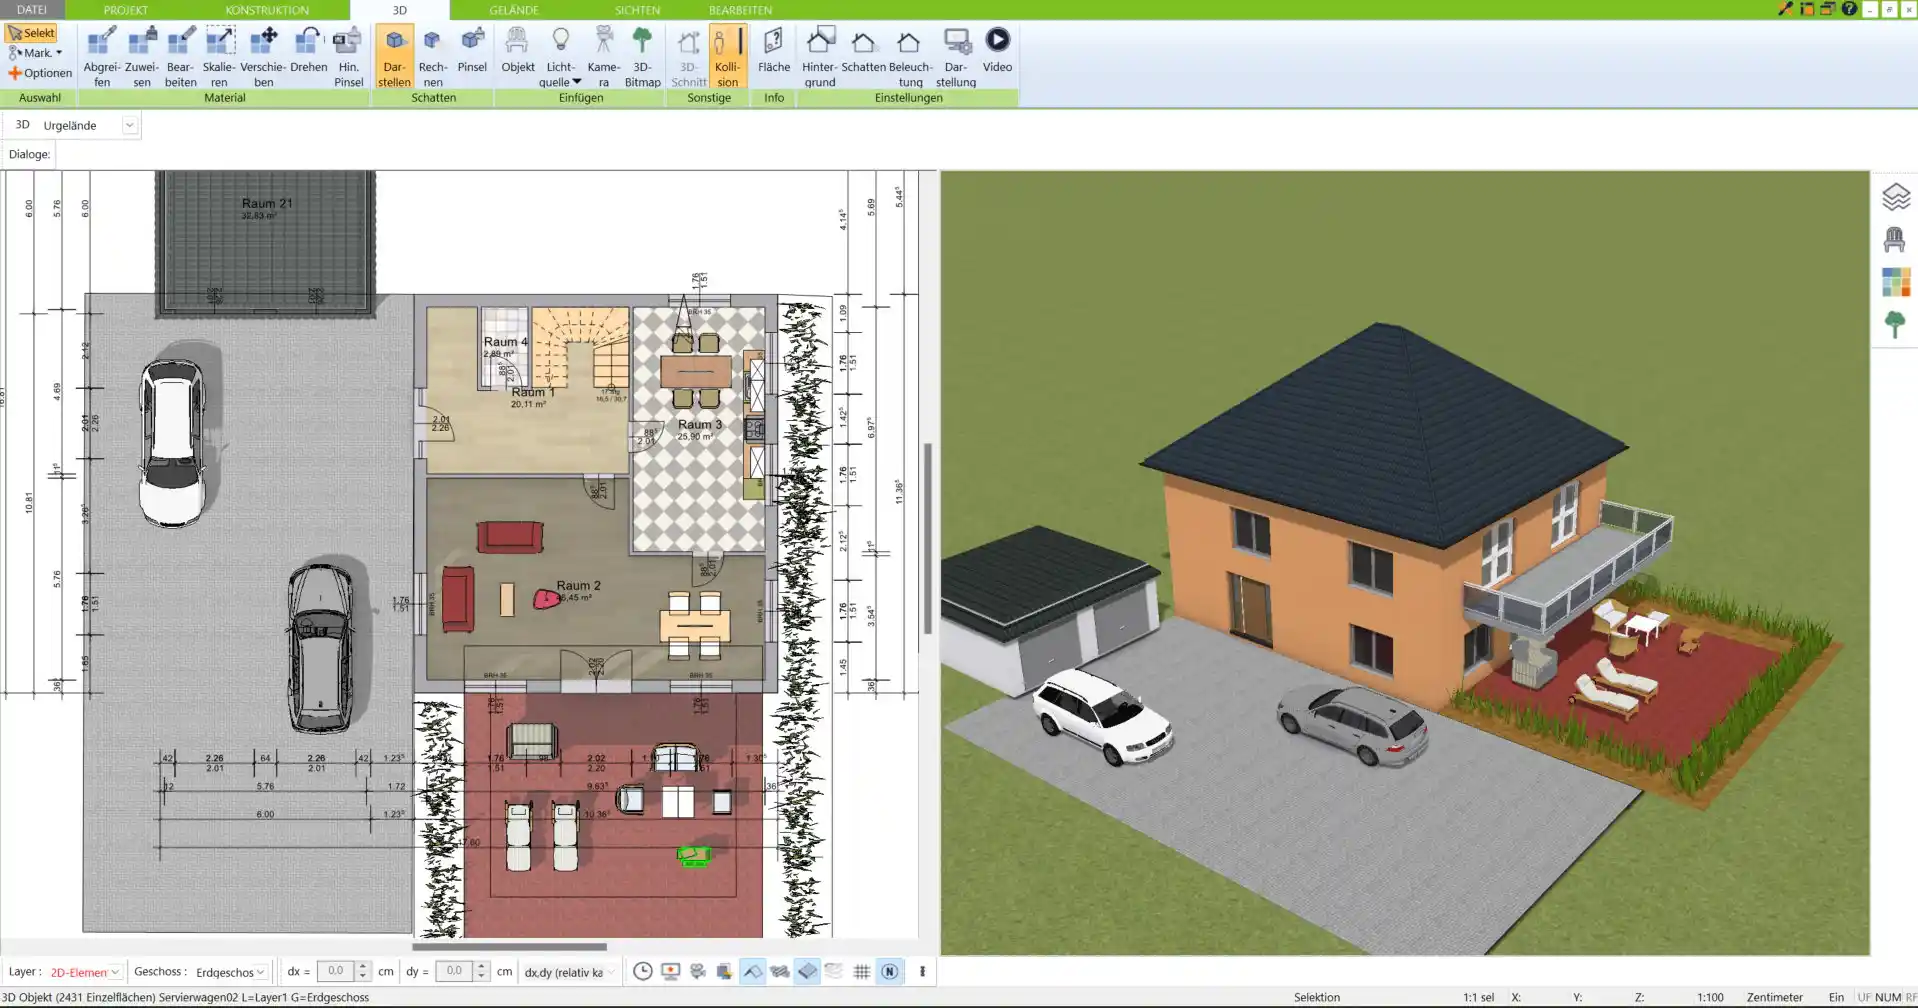This screenshot has height=1008, width=1918.
Task: Click the vertical scrollbar of the 2D plan
Action: coord(928,539)
